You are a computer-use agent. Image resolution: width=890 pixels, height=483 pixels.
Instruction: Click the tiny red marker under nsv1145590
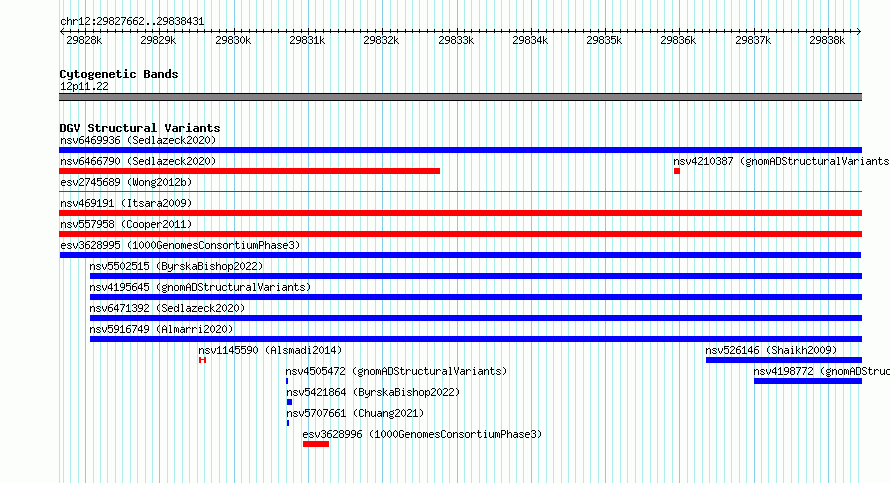click(x=202, y=360)
